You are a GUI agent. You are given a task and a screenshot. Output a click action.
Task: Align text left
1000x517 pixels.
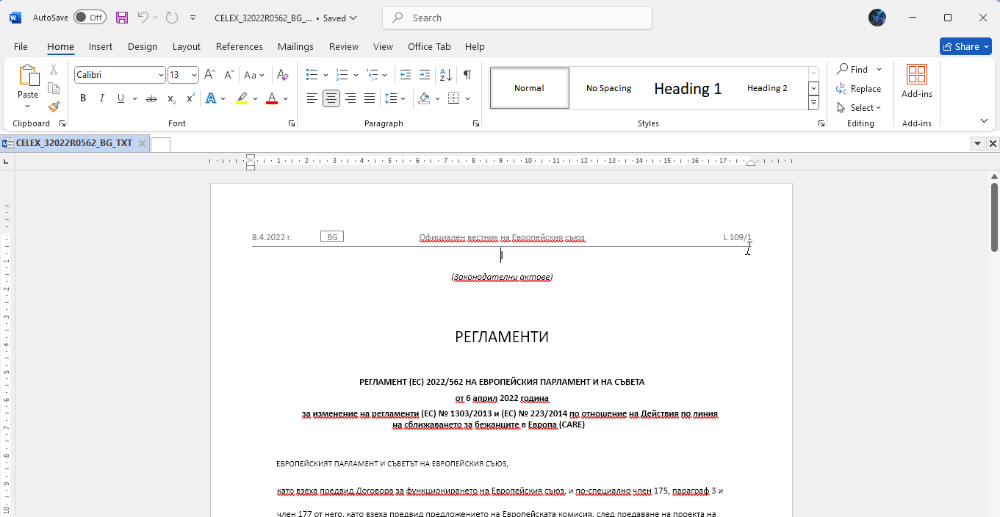click(312, 99)
